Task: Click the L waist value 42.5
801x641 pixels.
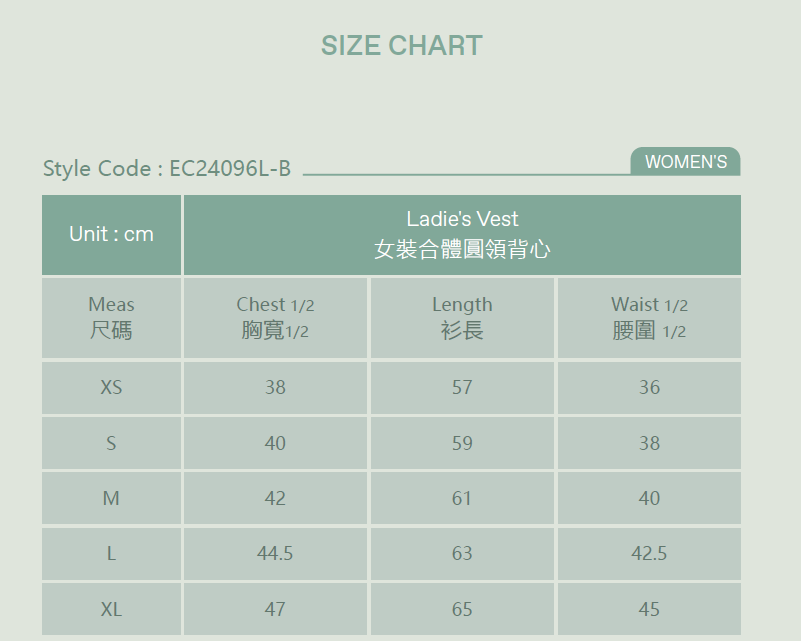Action: tap(649, 553)
